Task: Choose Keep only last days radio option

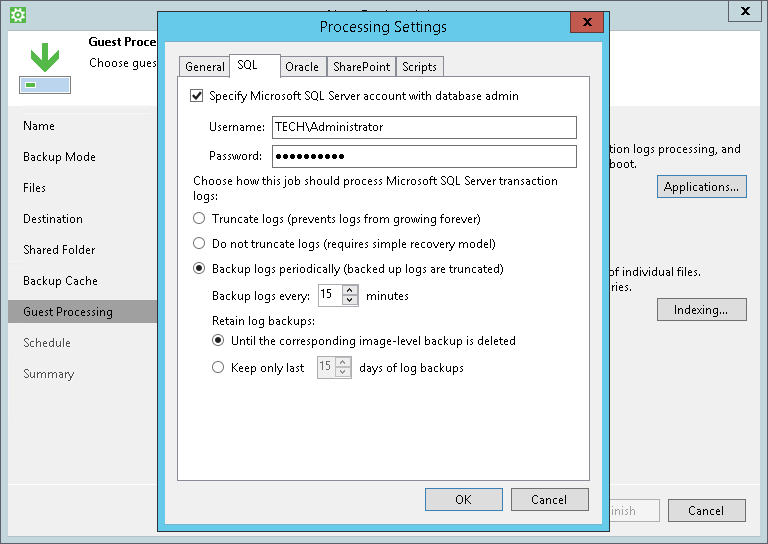Action: click(218, 367)
